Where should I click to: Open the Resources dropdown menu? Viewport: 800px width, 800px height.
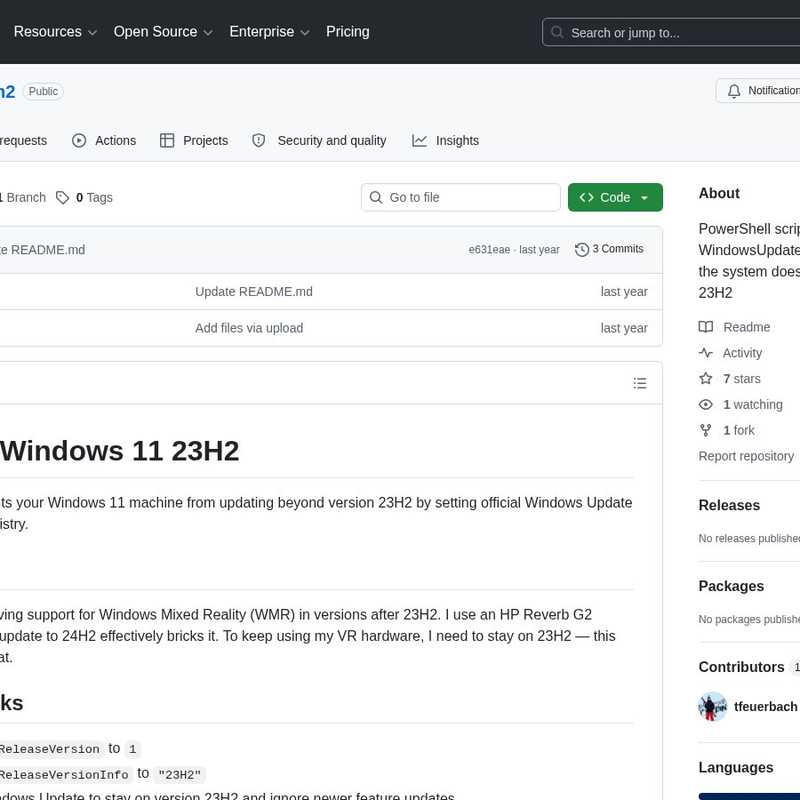tap(55, 32)
